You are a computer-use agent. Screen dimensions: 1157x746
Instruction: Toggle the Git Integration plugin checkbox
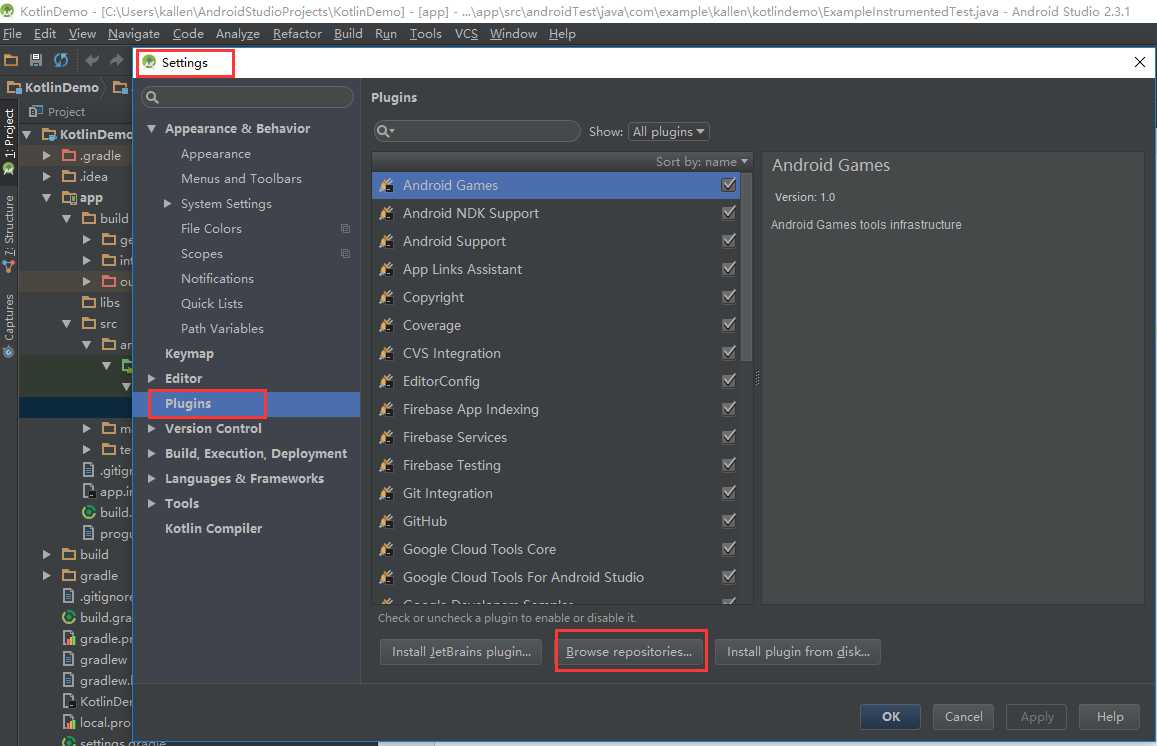click(x=728, y=493)
